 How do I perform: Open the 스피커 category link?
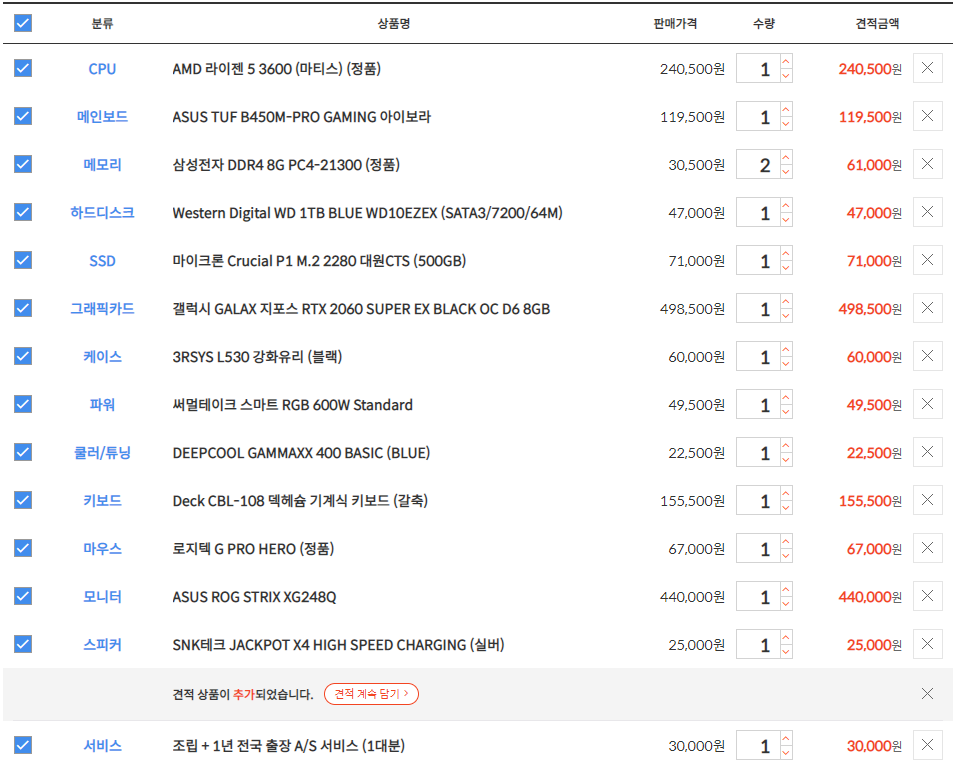coord(102,644)
